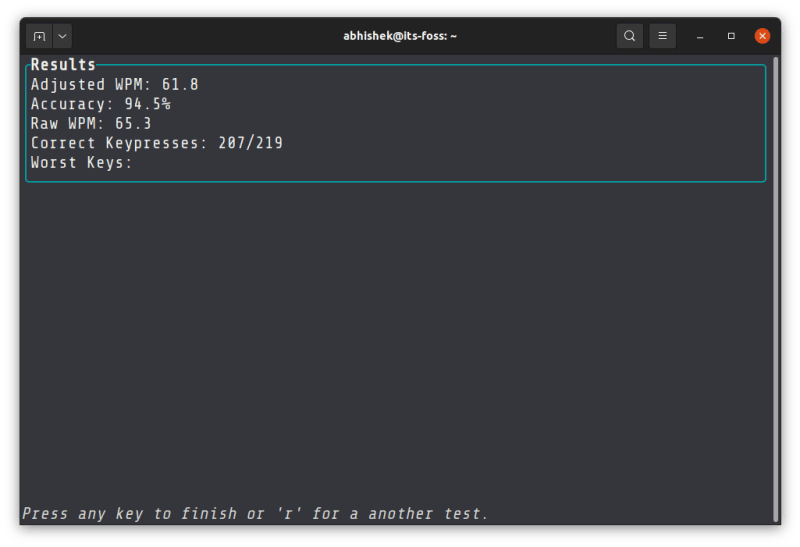Click the 61.8 adjusted WPM value
Screen dimensions: 800x547
click(180, 85)
